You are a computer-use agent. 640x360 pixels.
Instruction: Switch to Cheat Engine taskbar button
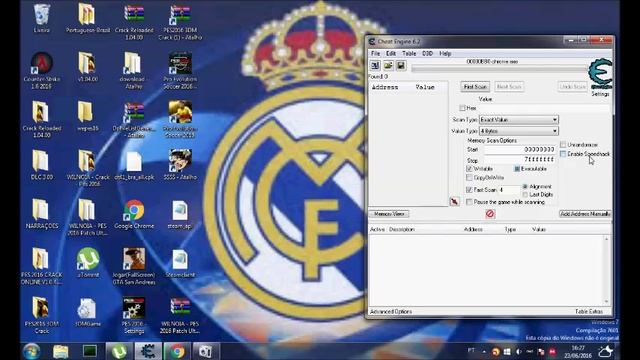pyautogui.click(x=148, y=351)
